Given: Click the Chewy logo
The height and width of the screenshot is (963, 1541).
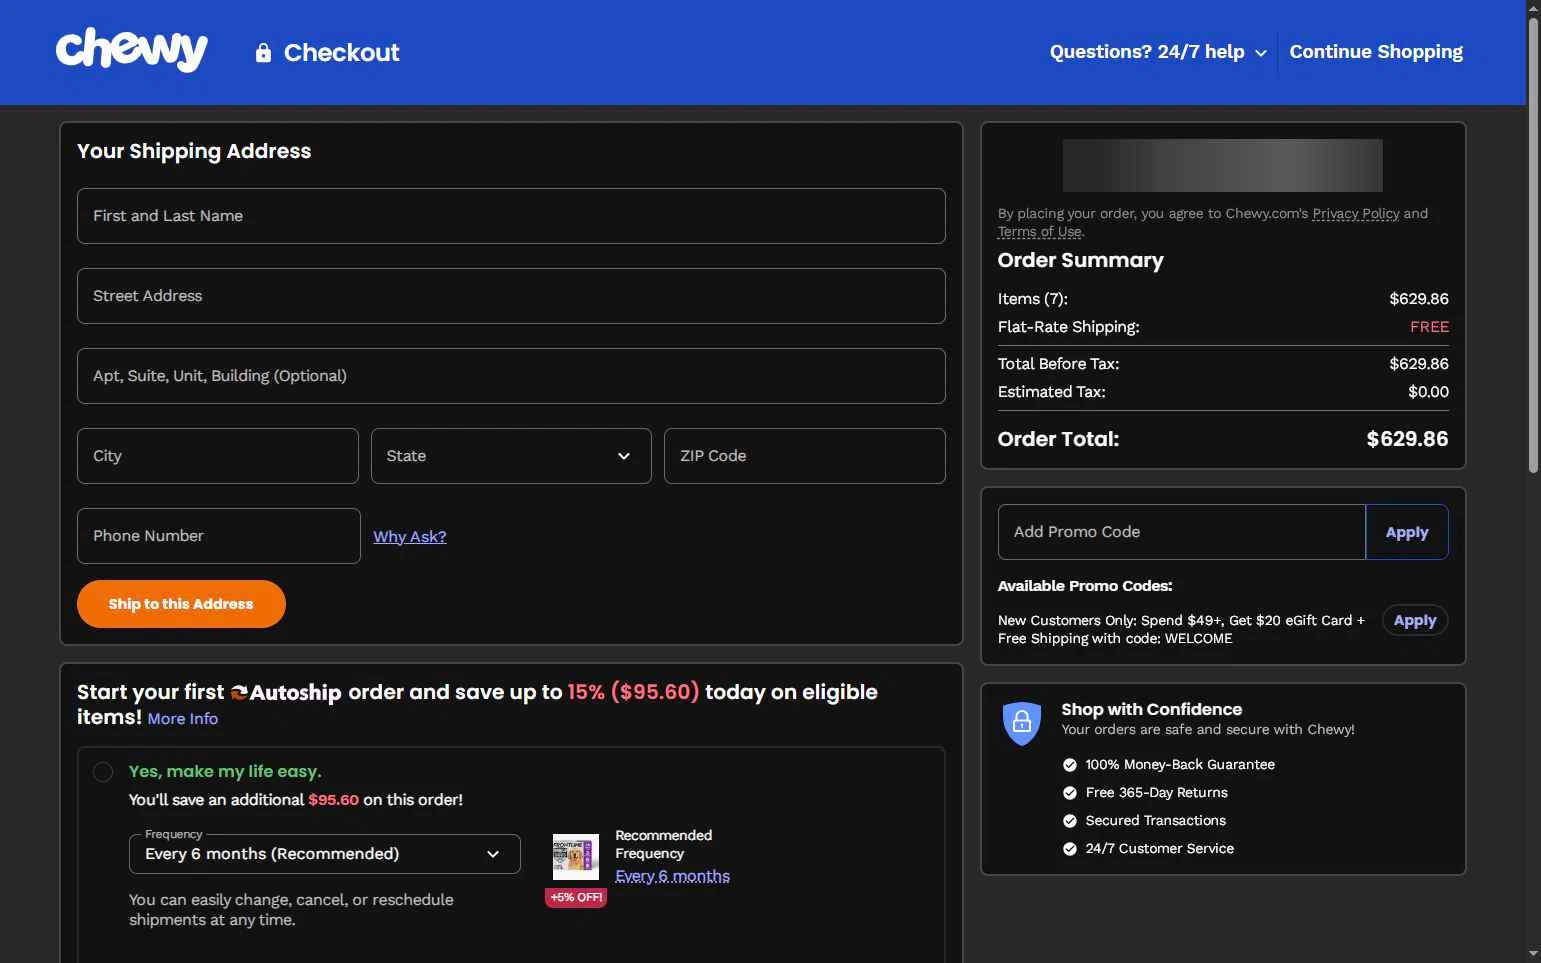Looking at the screenshot, I should [x=131, y=50].
